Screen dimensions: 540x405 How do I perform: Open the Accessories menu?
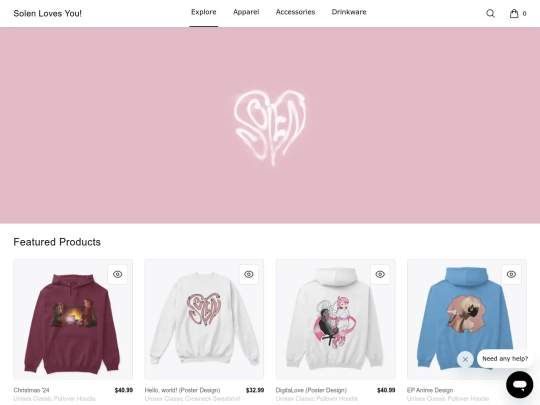295,12
